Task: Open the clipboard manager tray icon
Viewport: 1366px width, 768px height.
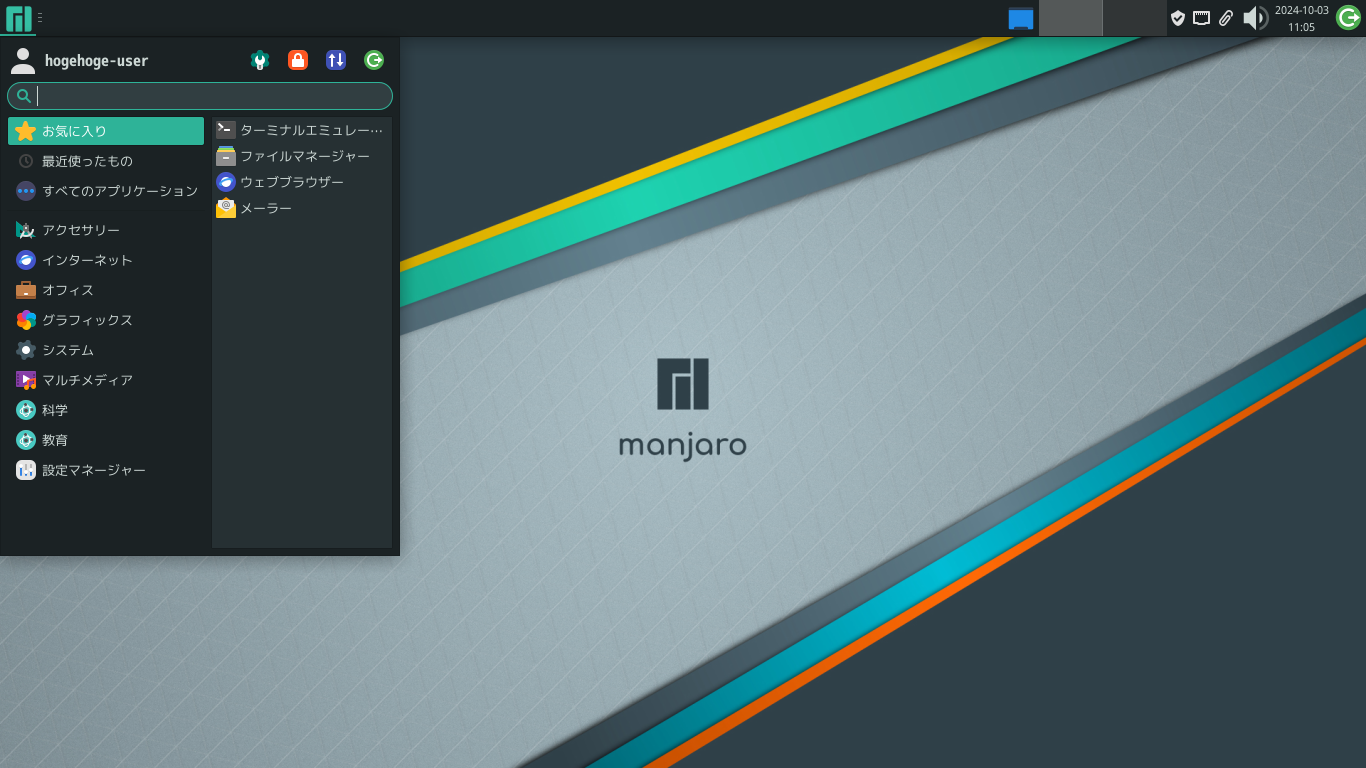Action: pos(1227,18)
